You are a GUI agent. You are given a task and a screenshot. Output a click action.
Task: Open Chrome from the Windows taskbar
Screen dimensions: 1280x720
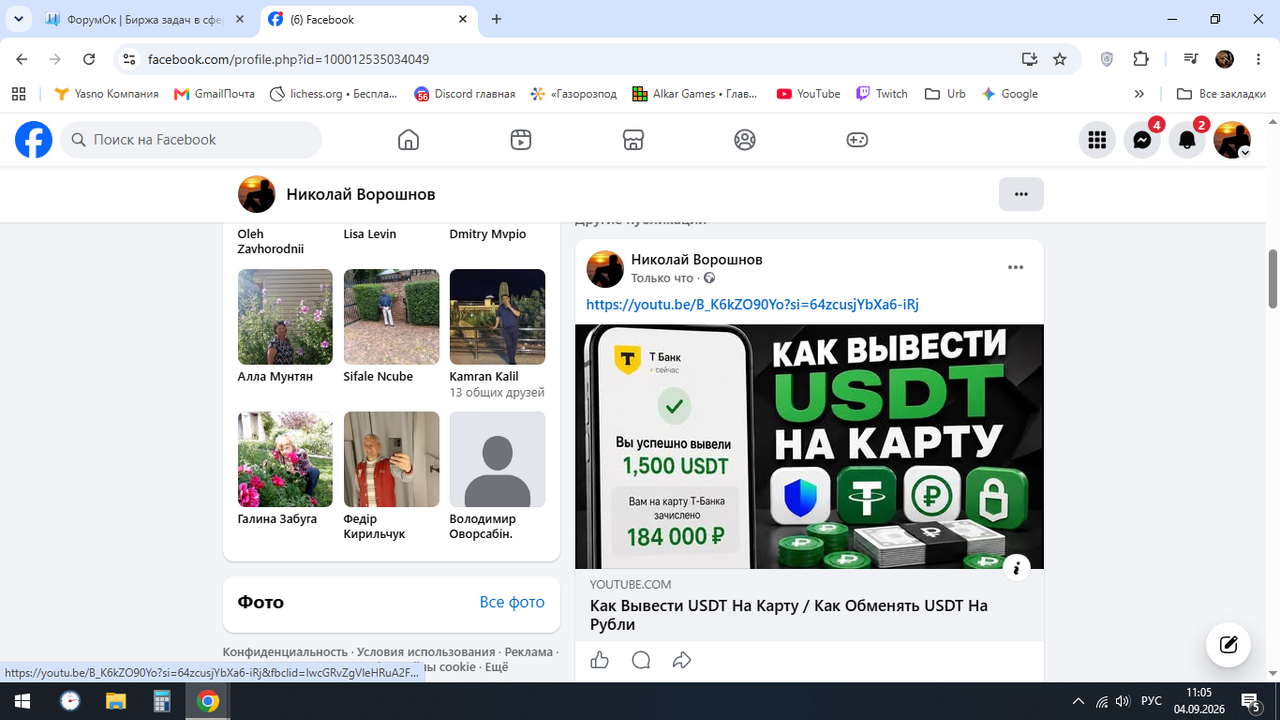[x=208, y=701]
